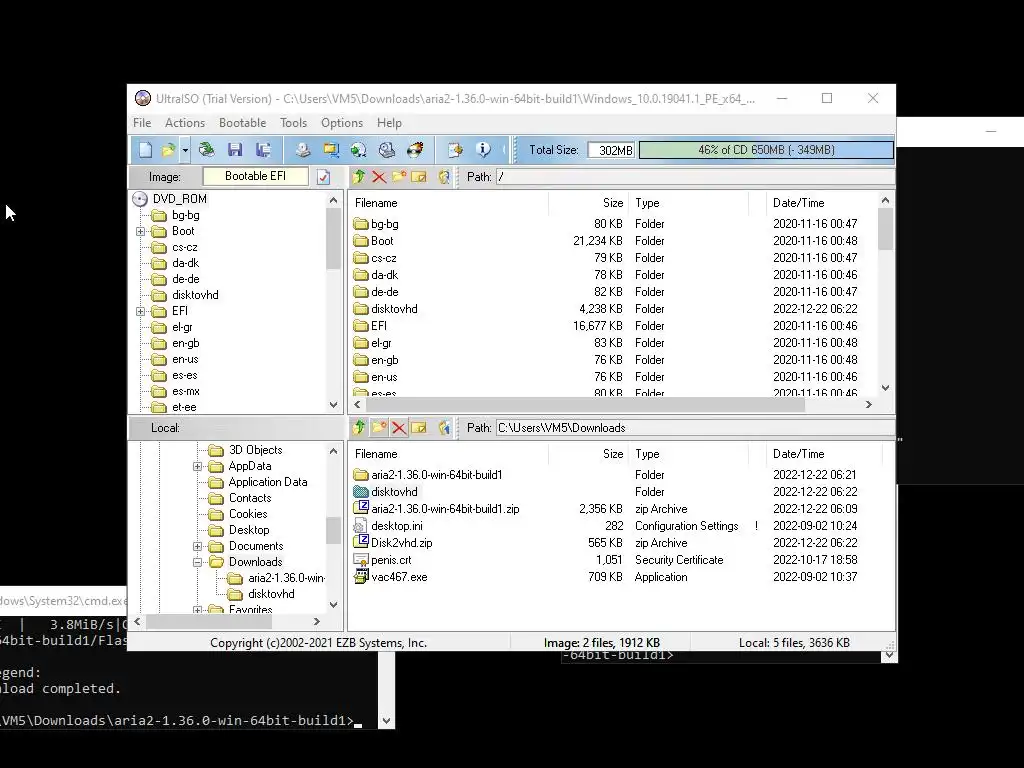Open the File menu
Screen dimensions: 1024x768
coord(142,123)
